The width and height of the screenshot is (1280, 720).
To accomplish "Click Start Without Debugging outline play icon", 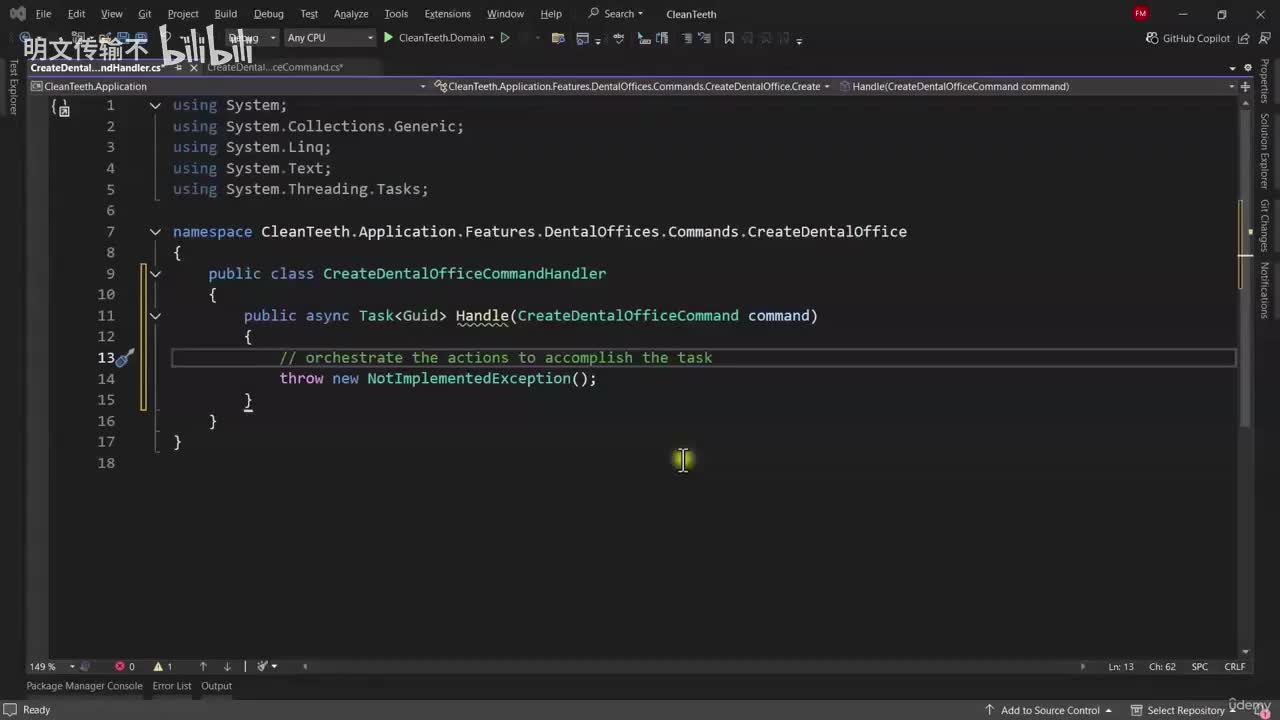I will pos(505,38).
